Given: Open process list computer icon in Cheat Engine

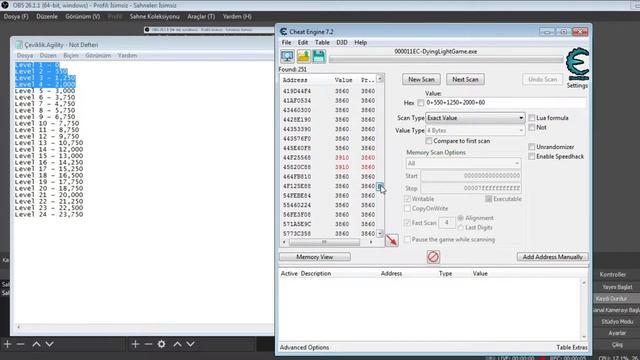Looking at the screenshot, I should click(287, 56).
